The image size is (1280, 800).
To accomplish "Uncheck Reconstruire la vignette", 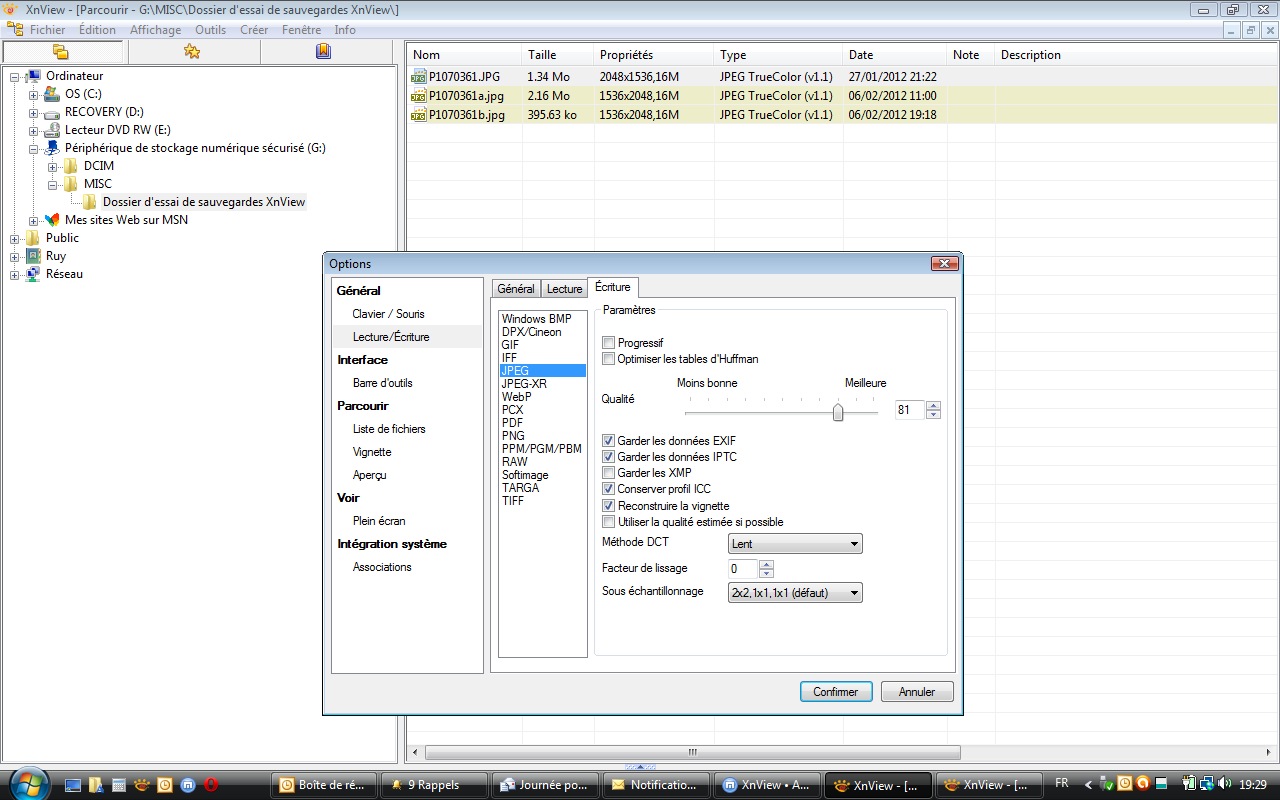I will coord(609,506).
